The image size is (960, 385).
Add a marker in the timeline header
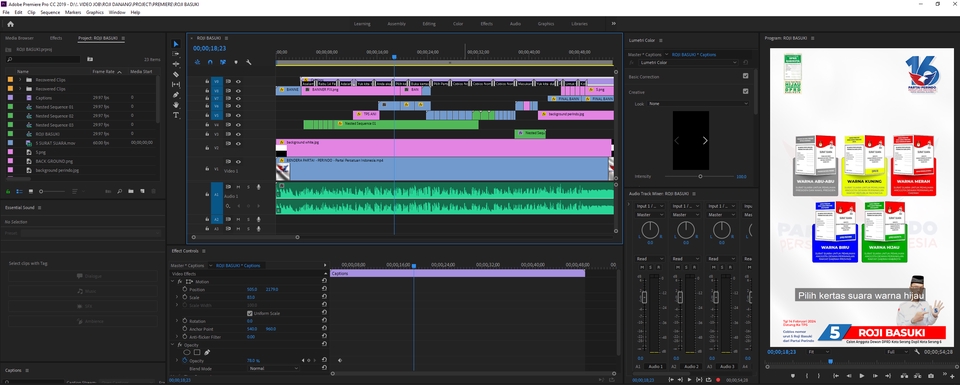(x=236, y=62)
